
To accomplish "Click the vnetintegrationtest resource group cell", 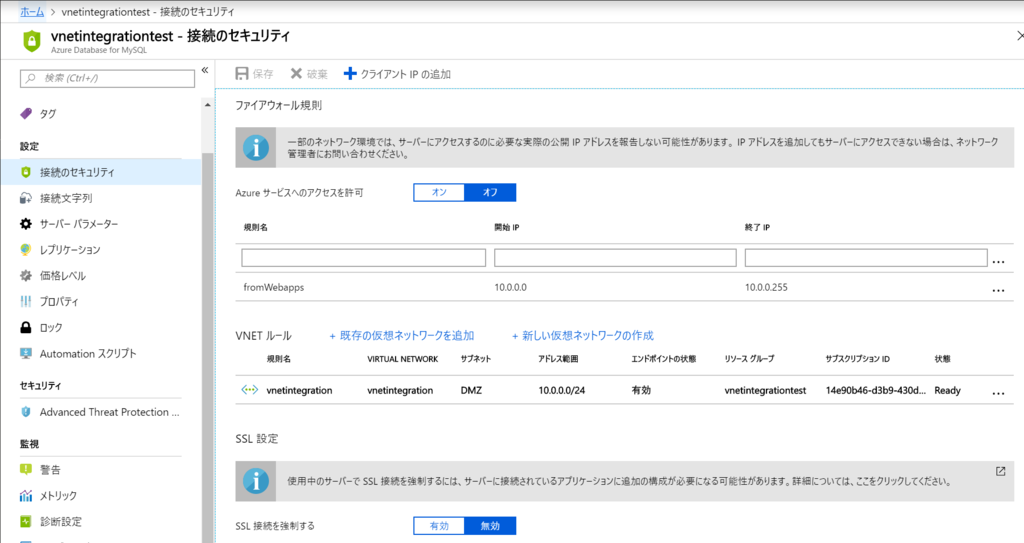I will (x=765, y=390).
